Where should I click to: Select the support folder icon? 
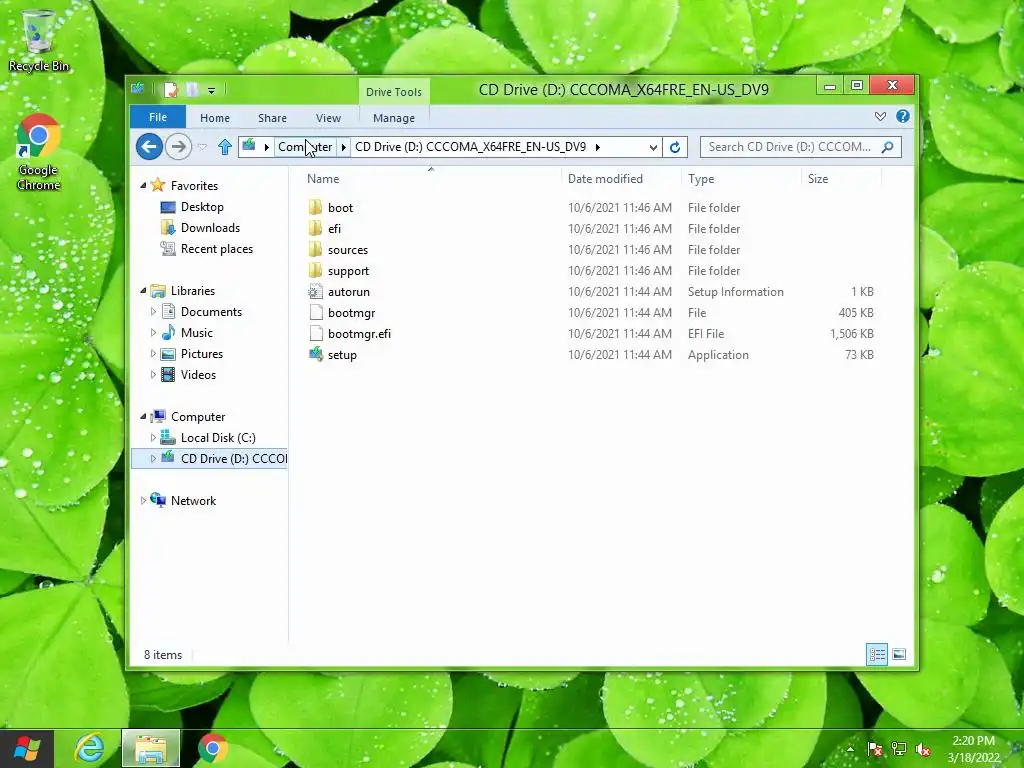tap(315, 270)
